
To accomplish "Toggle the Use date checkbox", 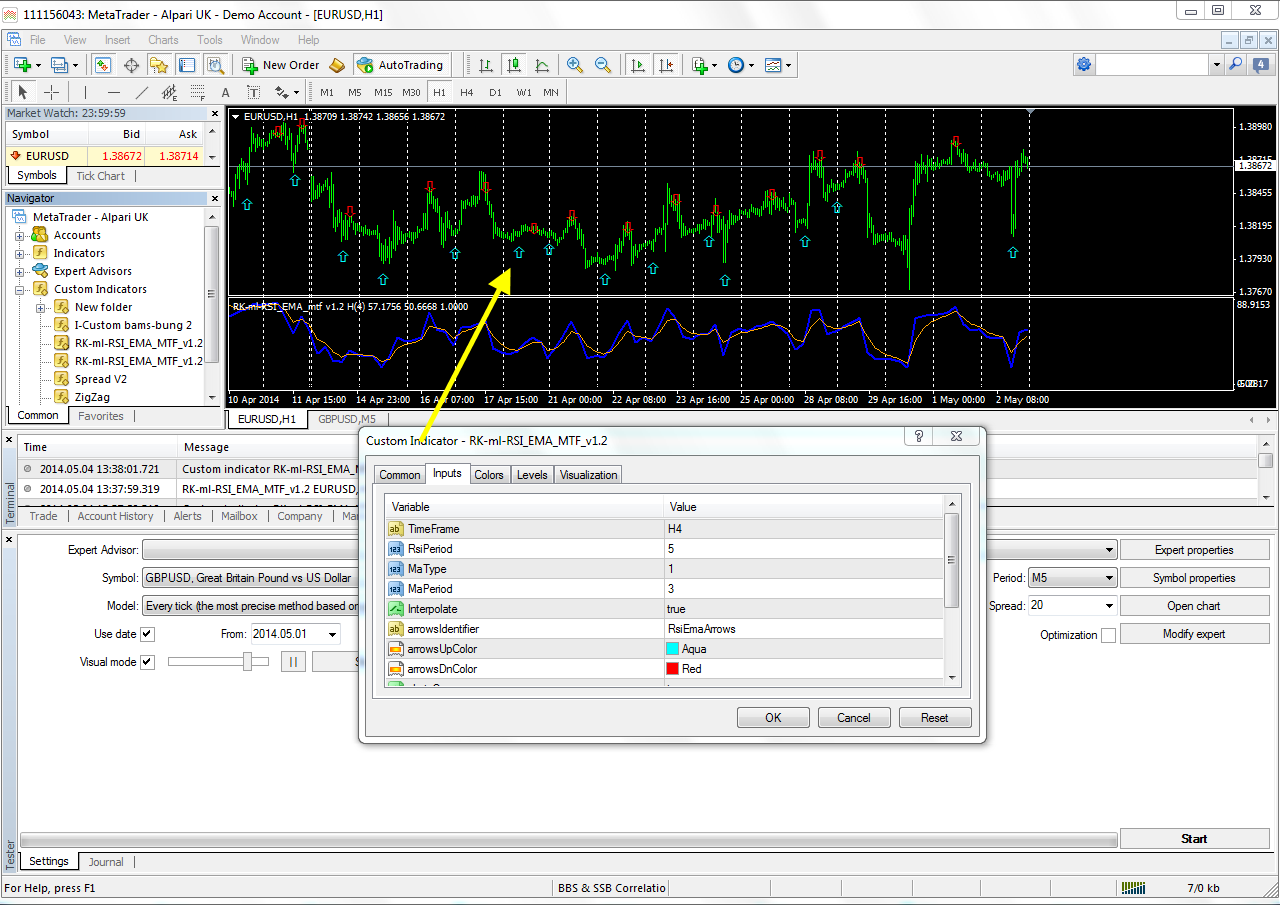I will 147,634.
